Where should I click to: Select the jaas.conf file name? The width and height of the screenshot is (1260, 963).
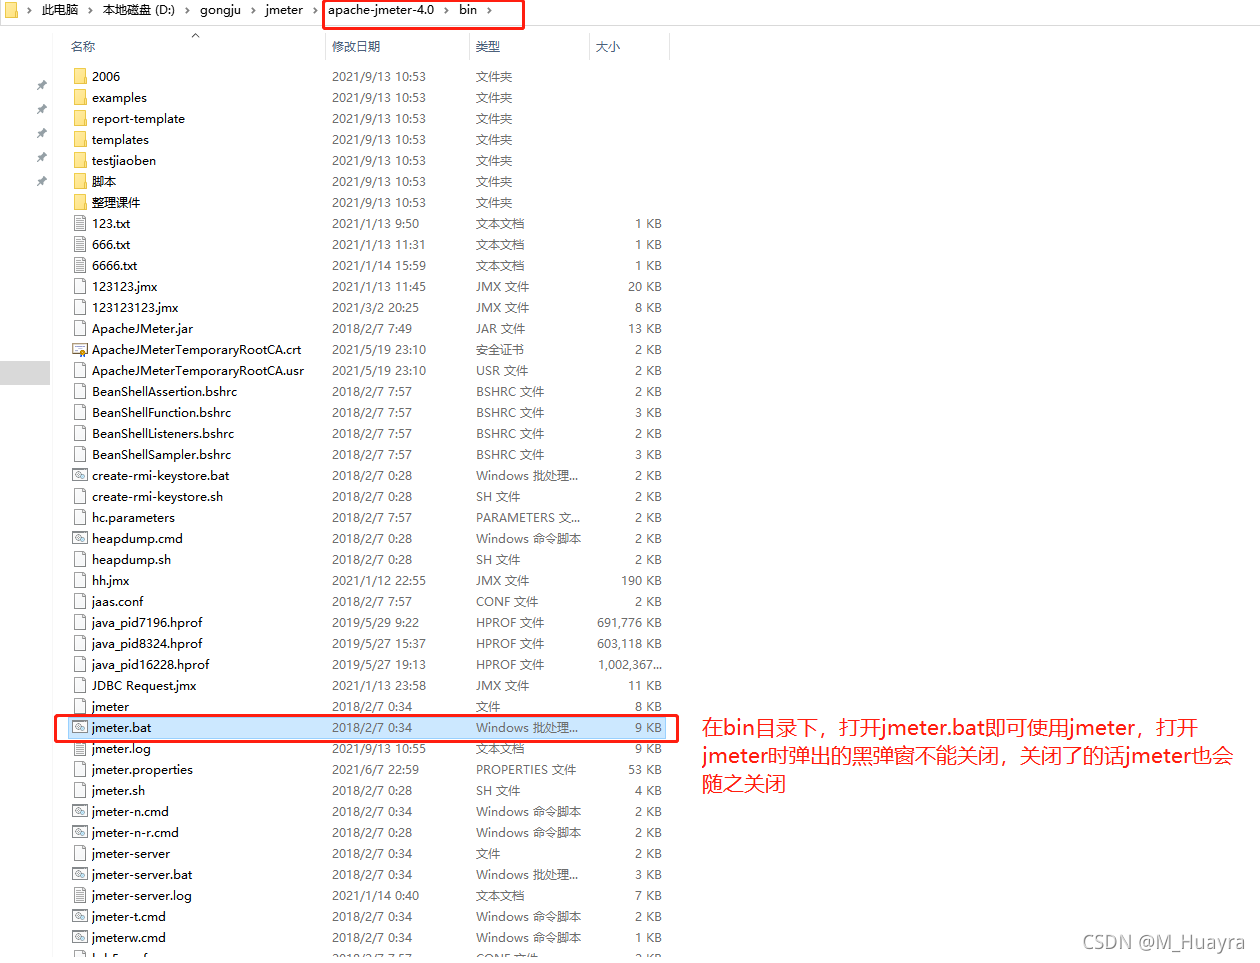(118, 601)
